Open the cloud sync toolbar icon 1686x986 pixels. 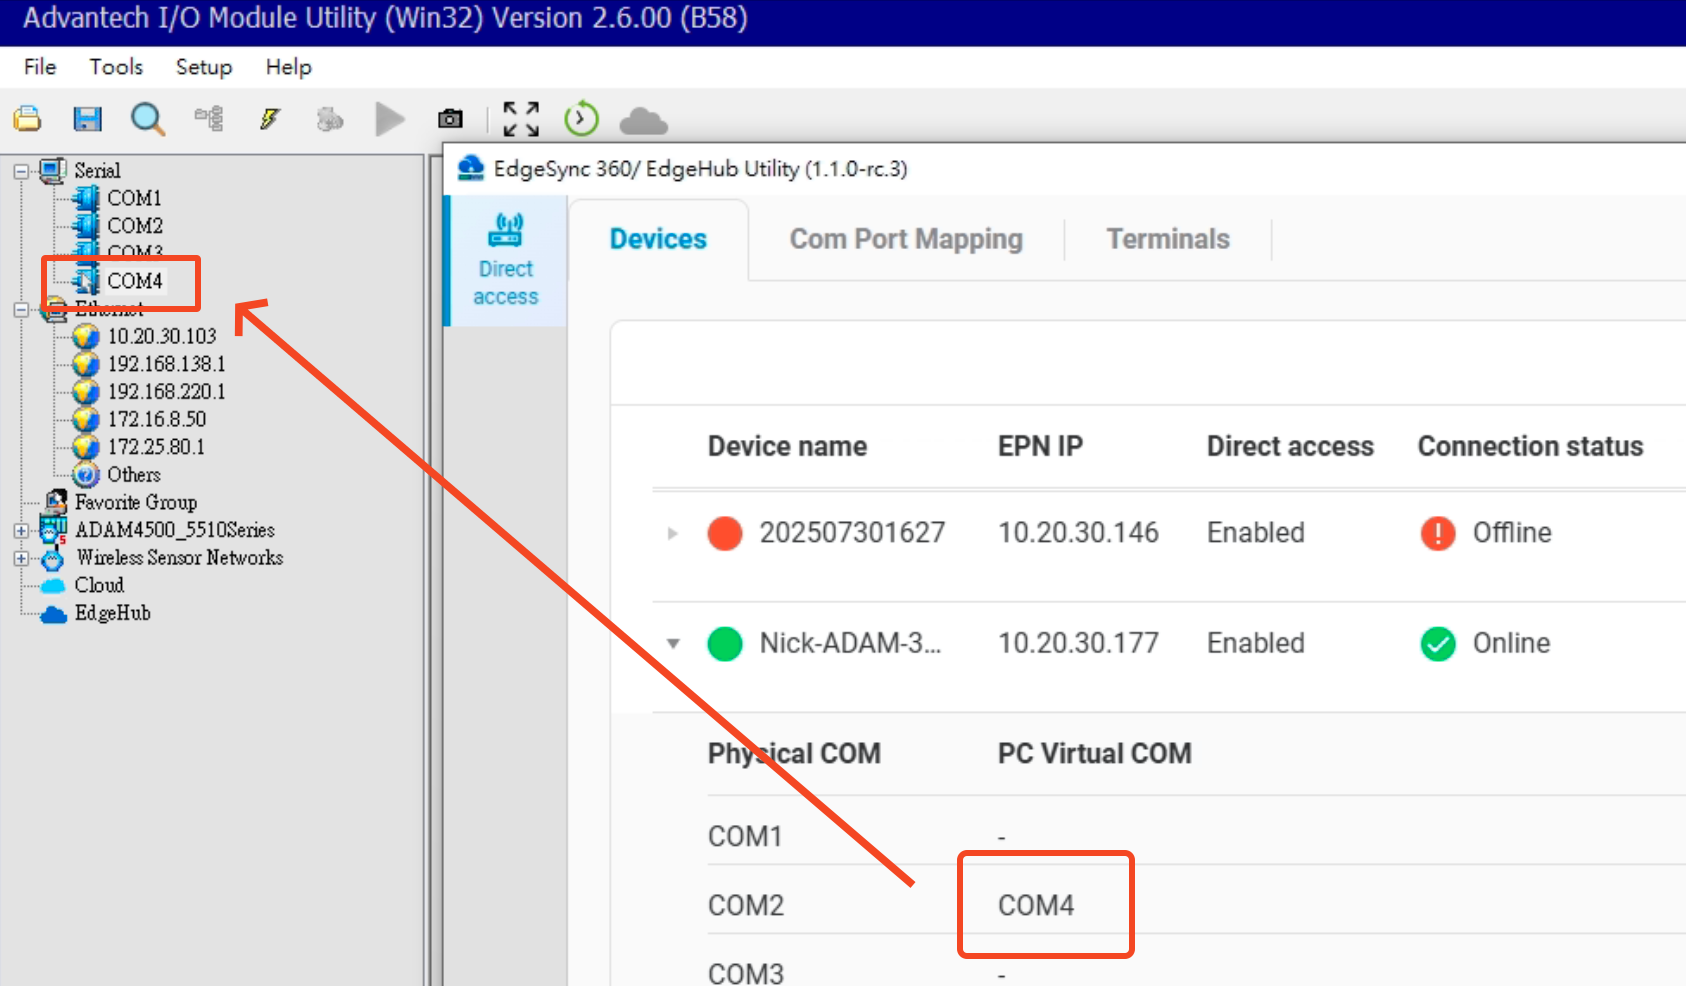[643, 118]
